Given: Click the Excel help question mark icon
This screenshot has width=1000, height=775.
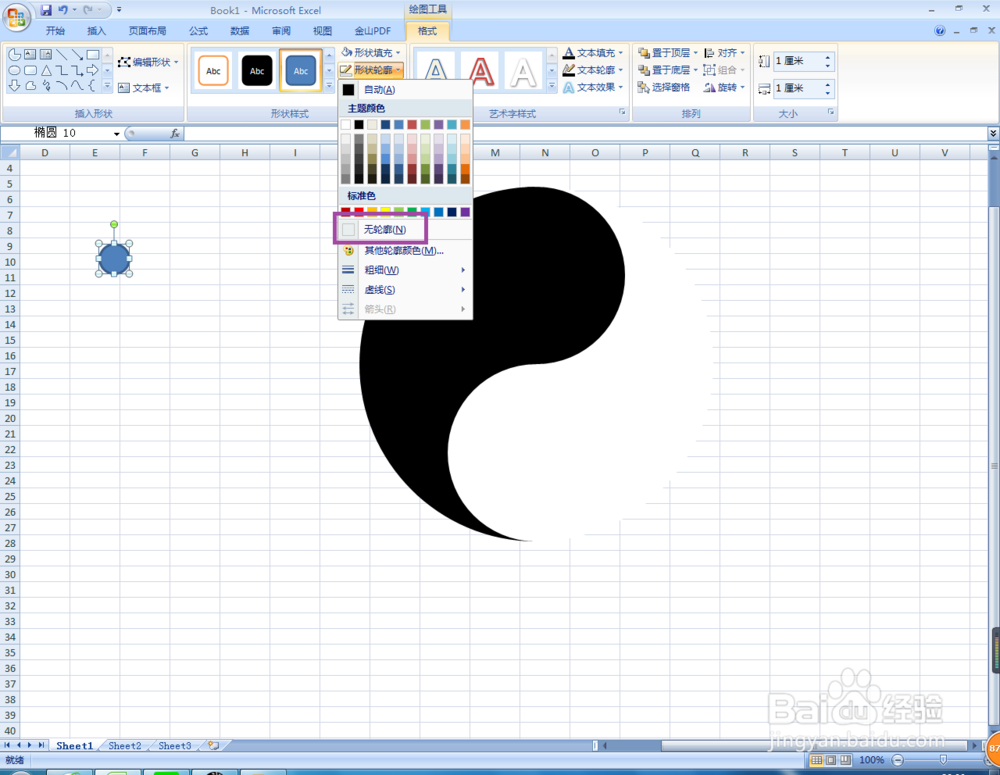Looking at the screenshot, I should point(939,31).
